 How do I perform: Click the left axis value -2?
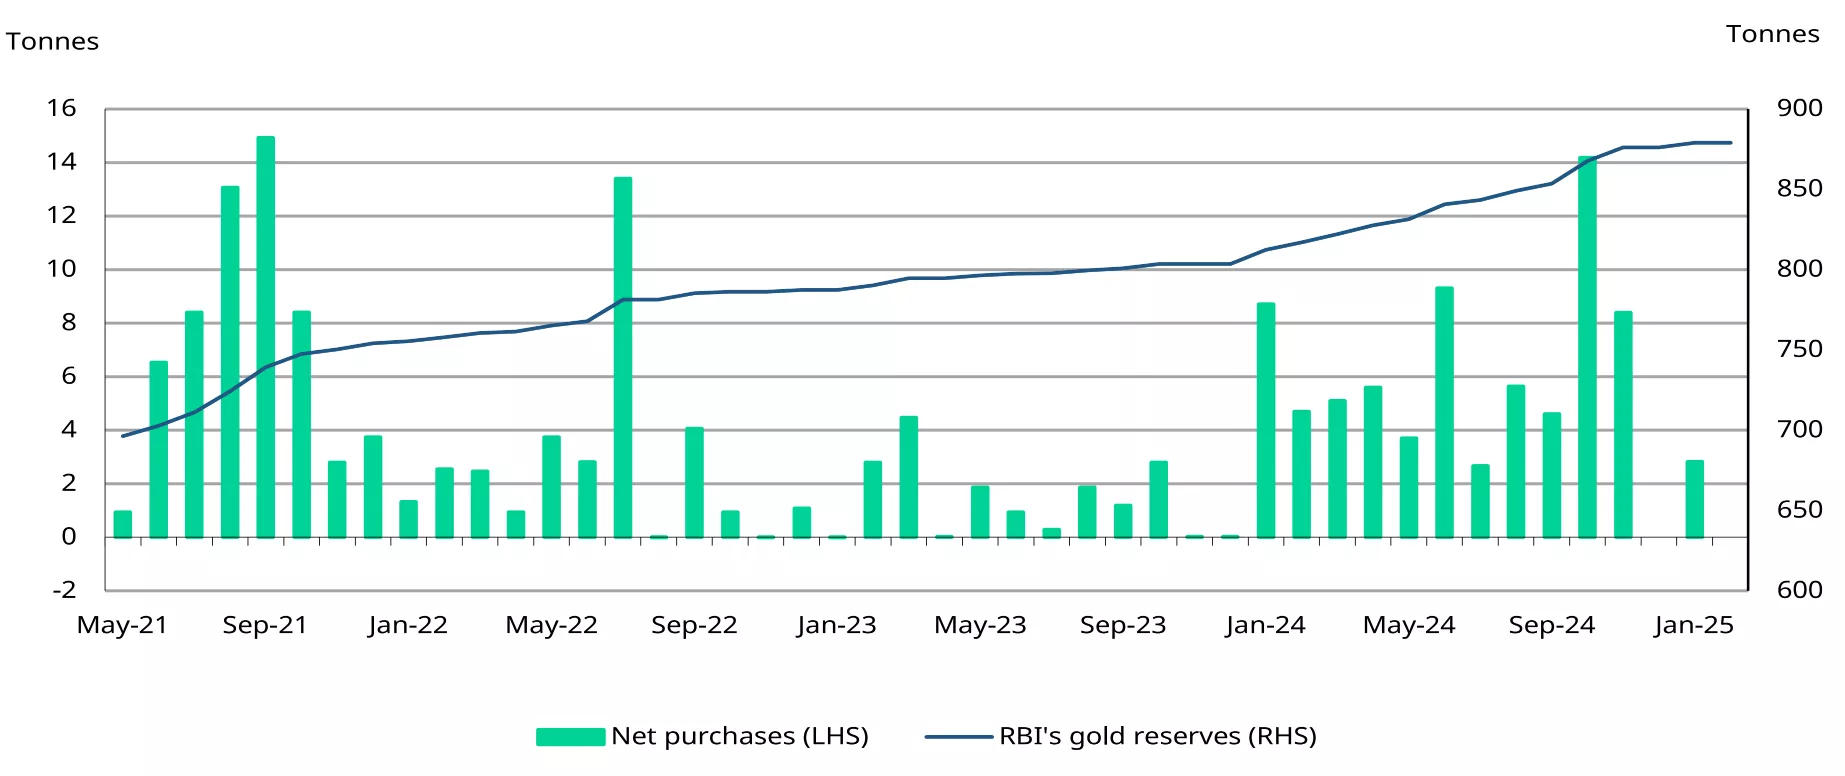[x=64, y=590]
